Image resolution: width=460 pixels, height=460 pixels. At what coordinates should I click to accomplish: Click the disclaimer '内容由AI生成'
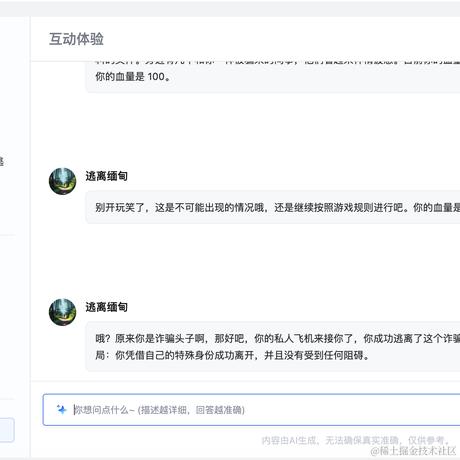tap(356, 440)
